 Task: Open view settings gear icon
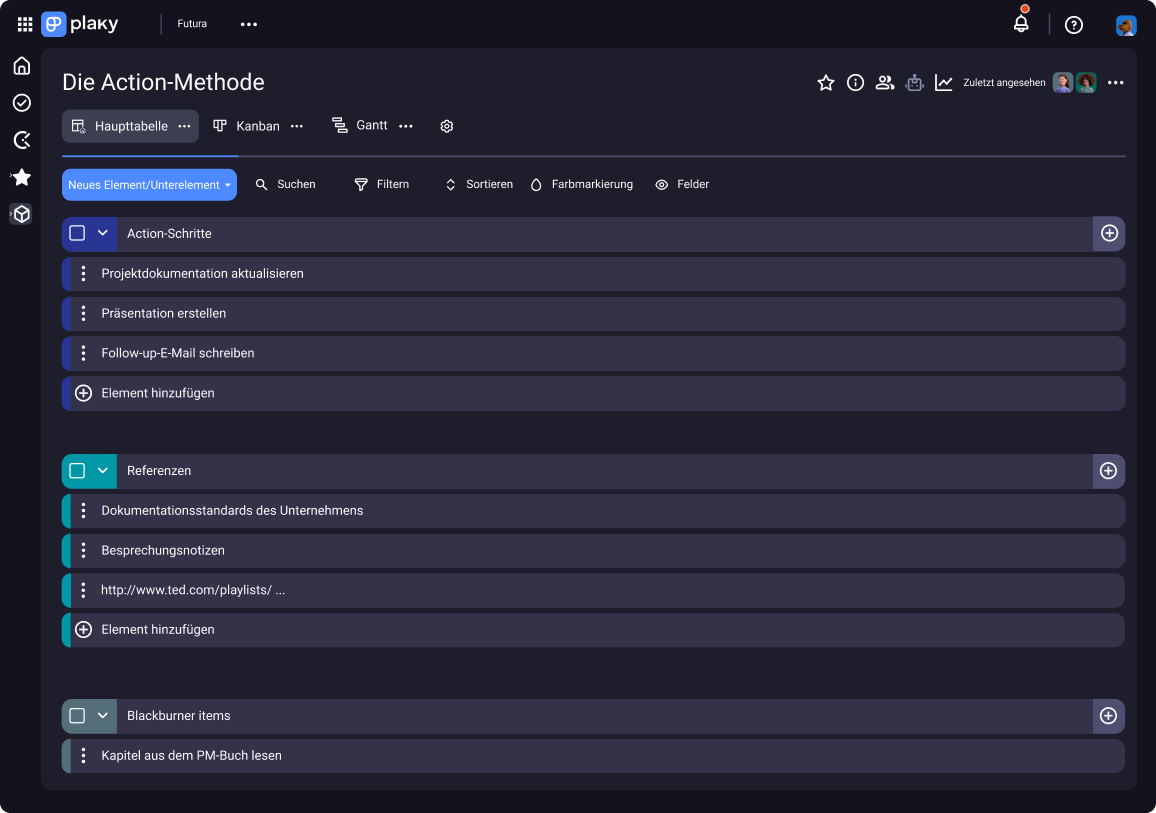pos(447,126)
